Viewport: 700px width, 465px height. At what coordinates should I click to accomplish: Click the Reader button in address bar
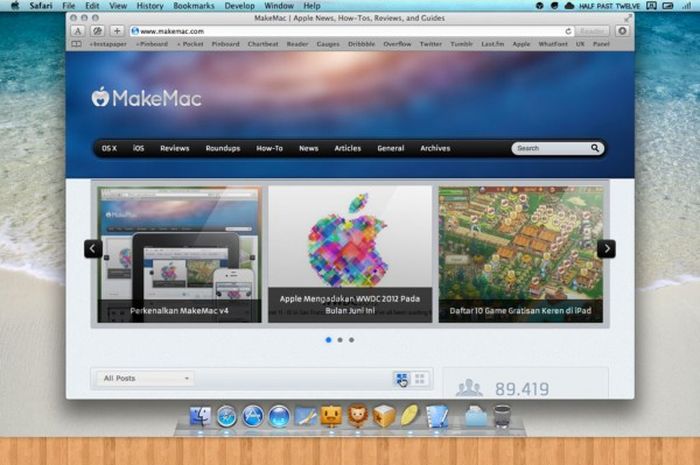click(592, 31)
